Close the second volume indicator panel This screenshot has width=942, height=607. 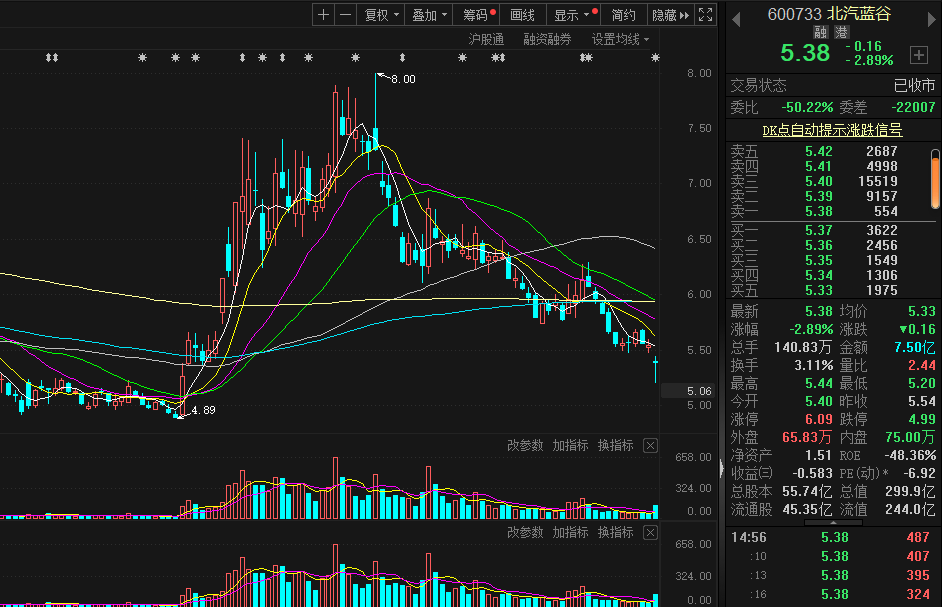650,532
